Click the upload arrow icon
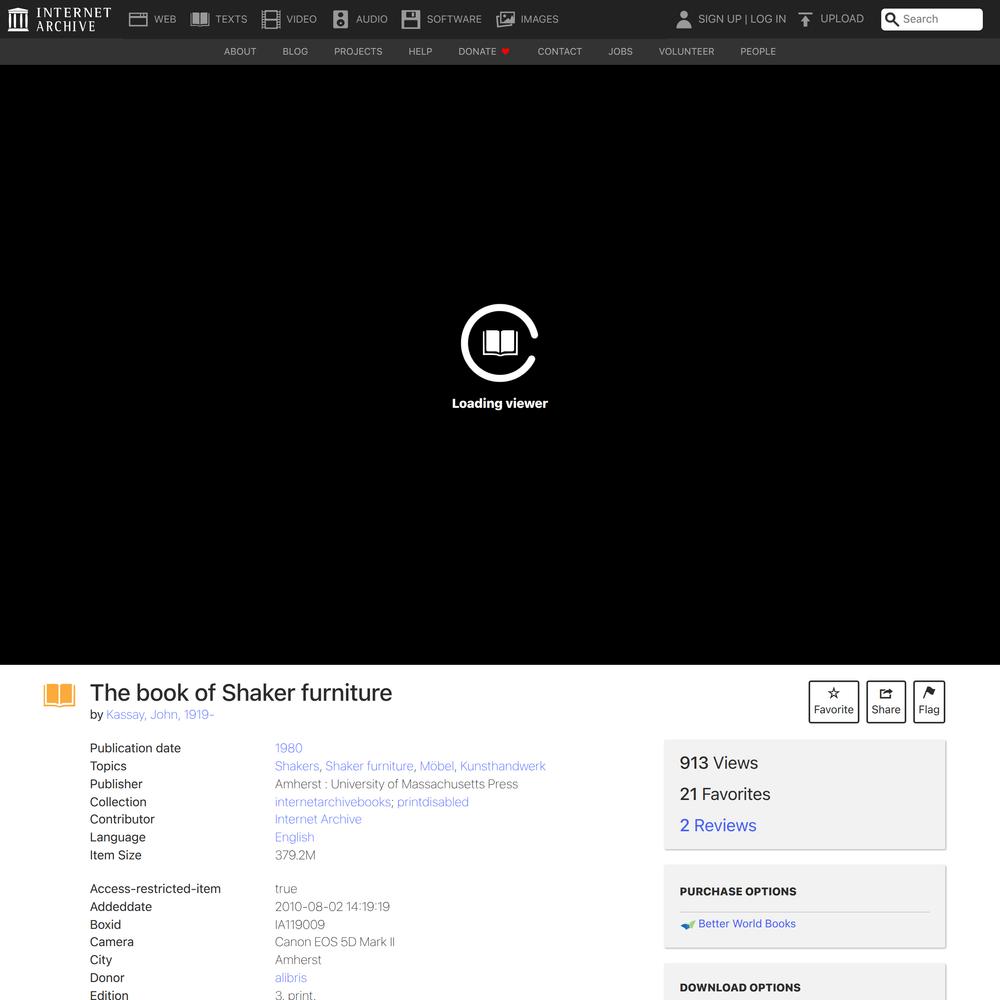The width and height of the screenshot is (1000, 1000). (x=805, y=19)
